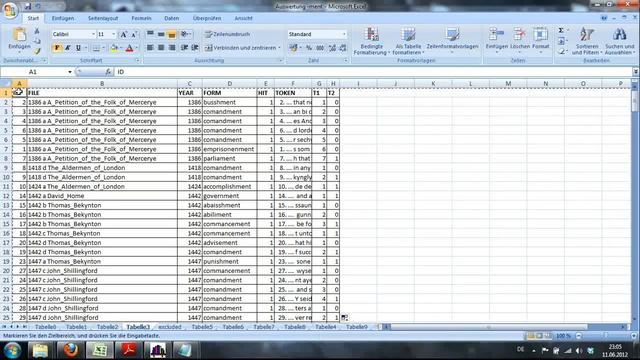Toggle underline formatting (U)
This screenshot has width=640, height=360.
coord(78,48)
